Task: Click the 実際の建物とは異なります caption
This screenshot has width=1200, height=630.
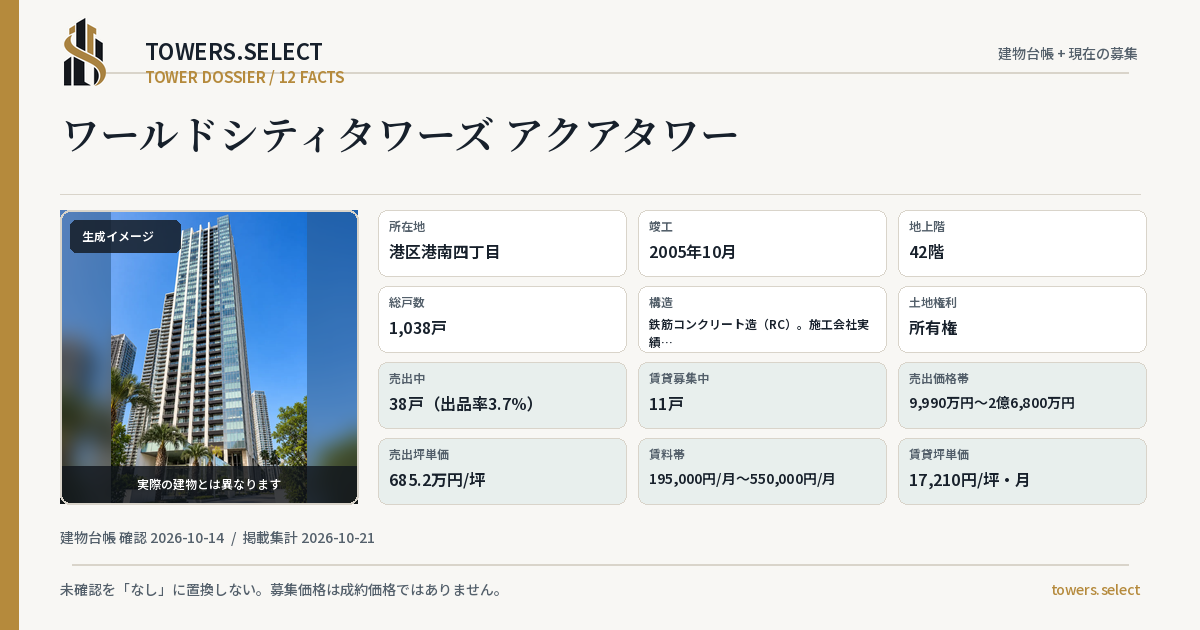Action: [209, 484]
